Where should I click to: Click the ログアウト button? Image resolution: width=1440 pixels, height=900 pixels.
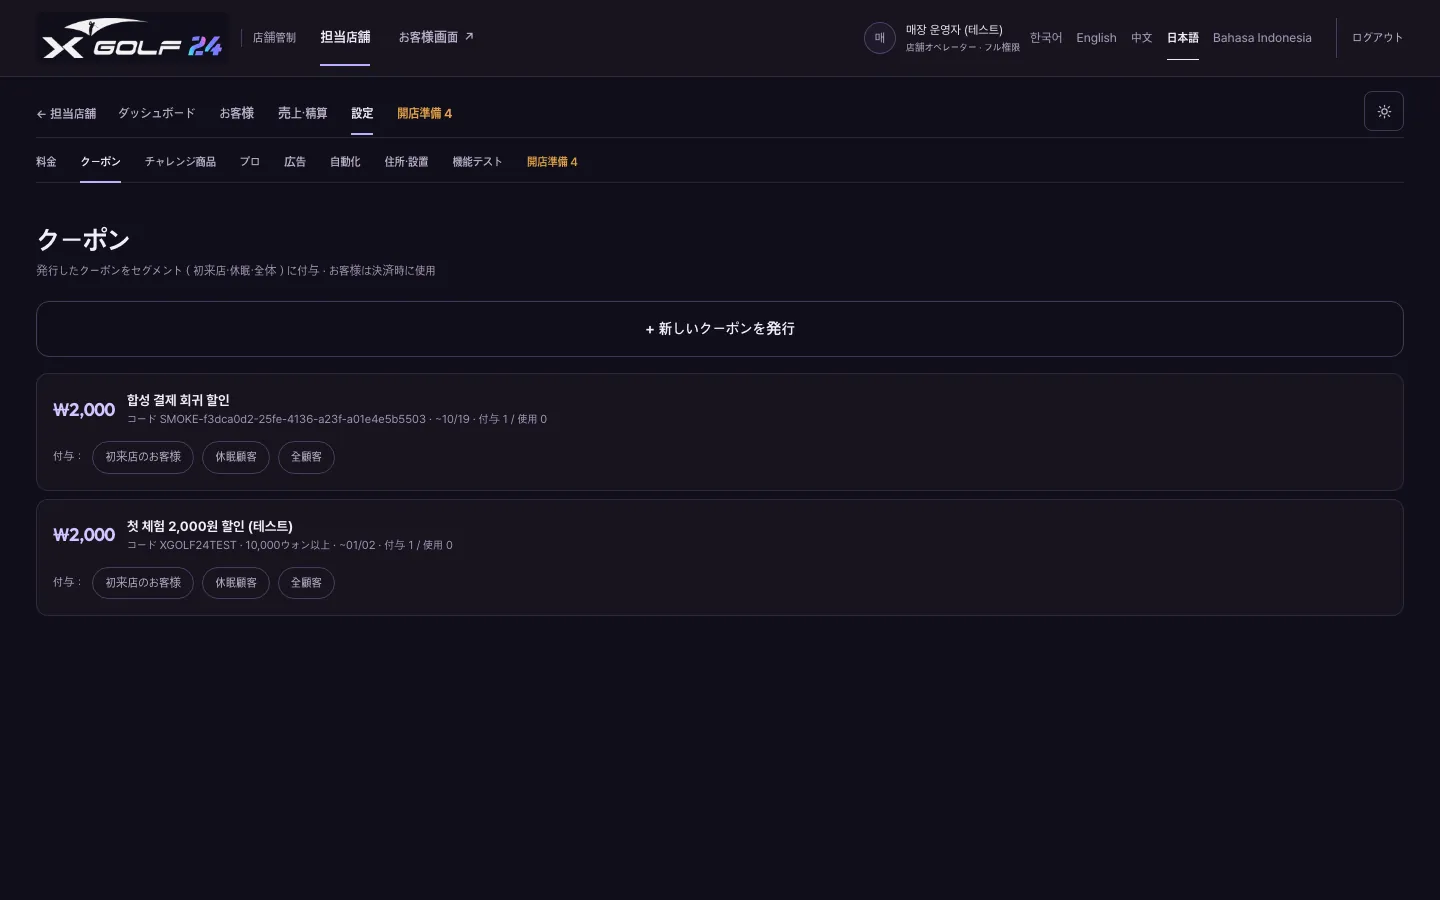[x=1377, y=38]
